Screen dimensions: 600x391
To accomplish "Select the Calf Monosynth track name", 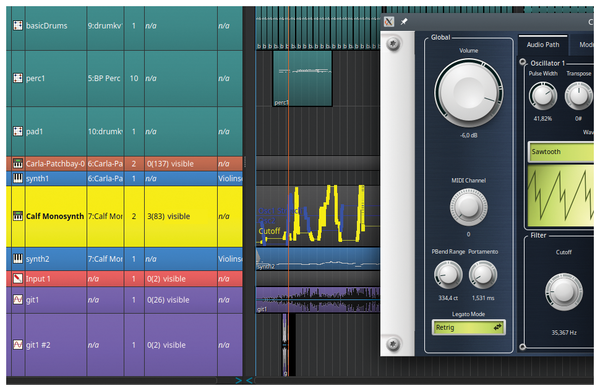I will tap(55, 216).
